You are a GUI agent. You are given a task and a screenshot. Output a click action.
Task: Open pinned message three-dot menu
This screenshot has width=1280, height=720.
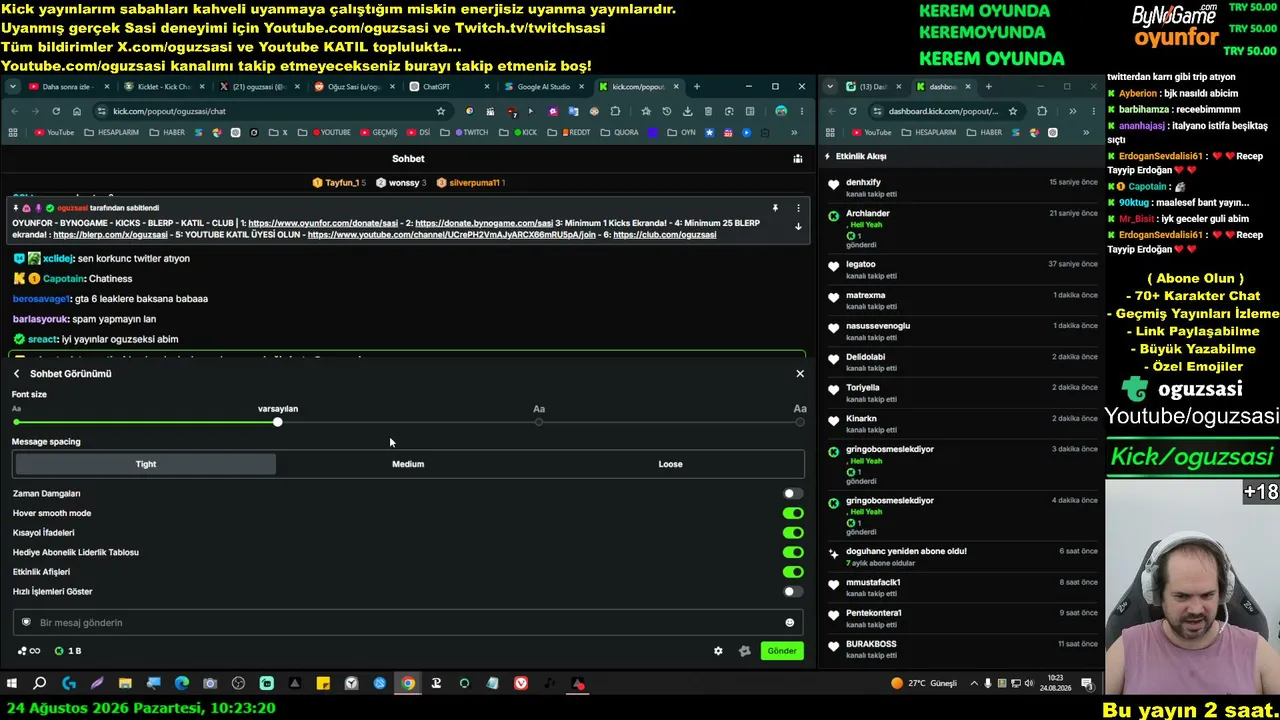click(x=798, y=208)
